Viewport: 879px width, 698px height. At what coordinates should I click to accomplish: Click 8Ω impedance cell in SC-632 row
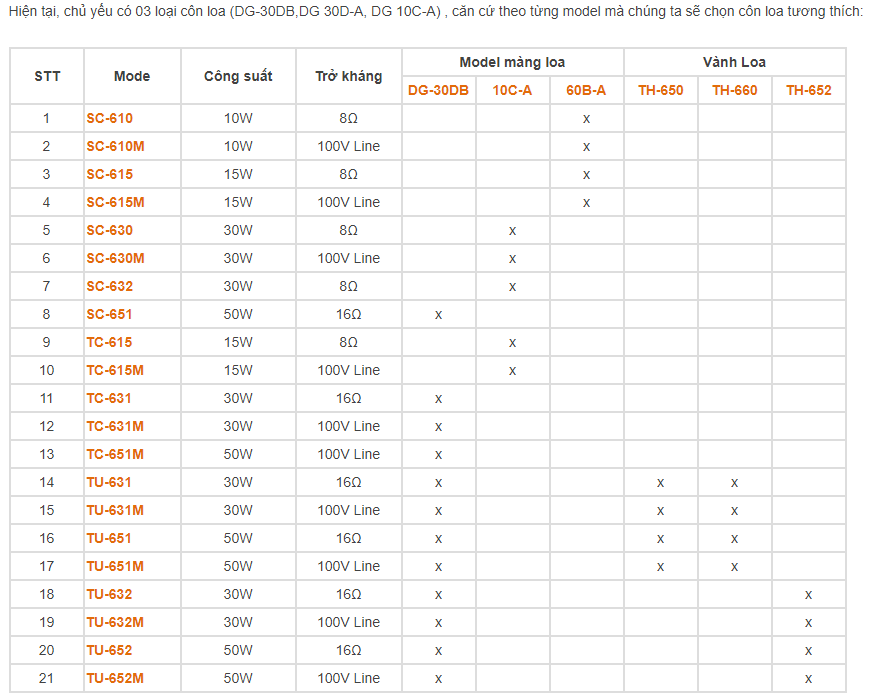(x=349, y=286)
